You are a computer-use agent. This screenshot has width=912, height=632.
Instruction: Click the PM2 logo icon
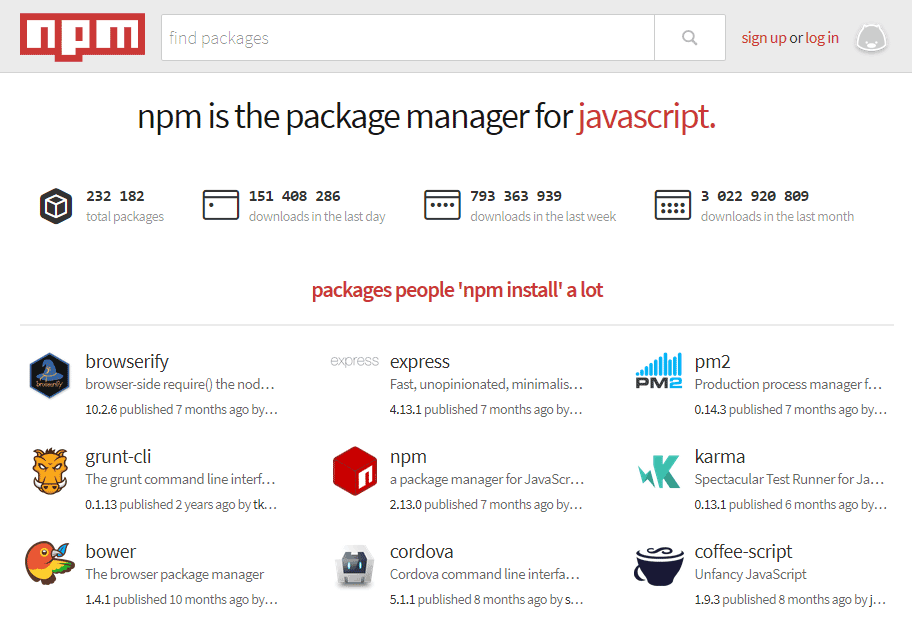658,370
